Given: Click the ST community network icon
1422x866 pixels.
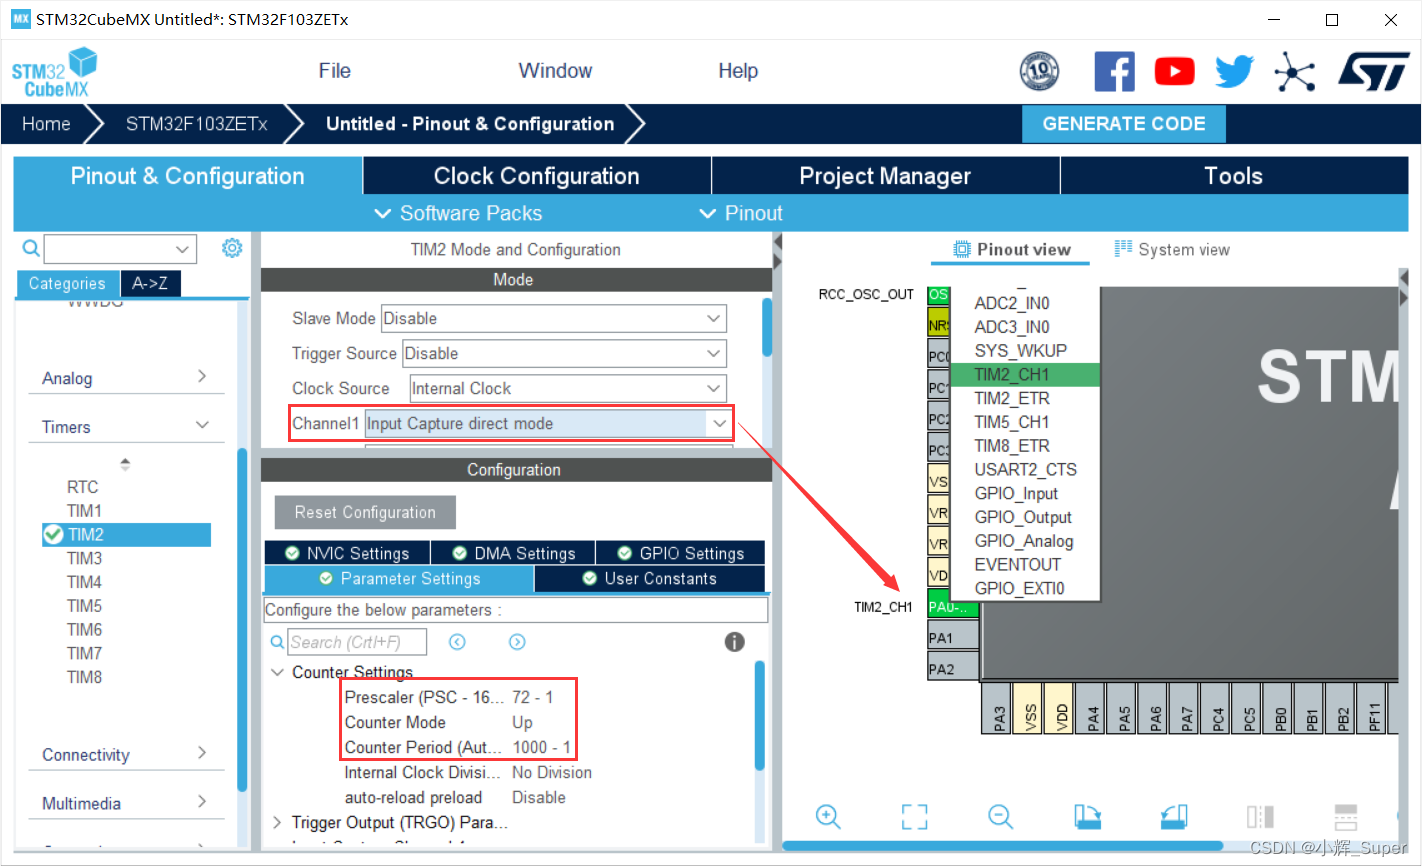Looking at the screenshot, I should click(1295, 71).
